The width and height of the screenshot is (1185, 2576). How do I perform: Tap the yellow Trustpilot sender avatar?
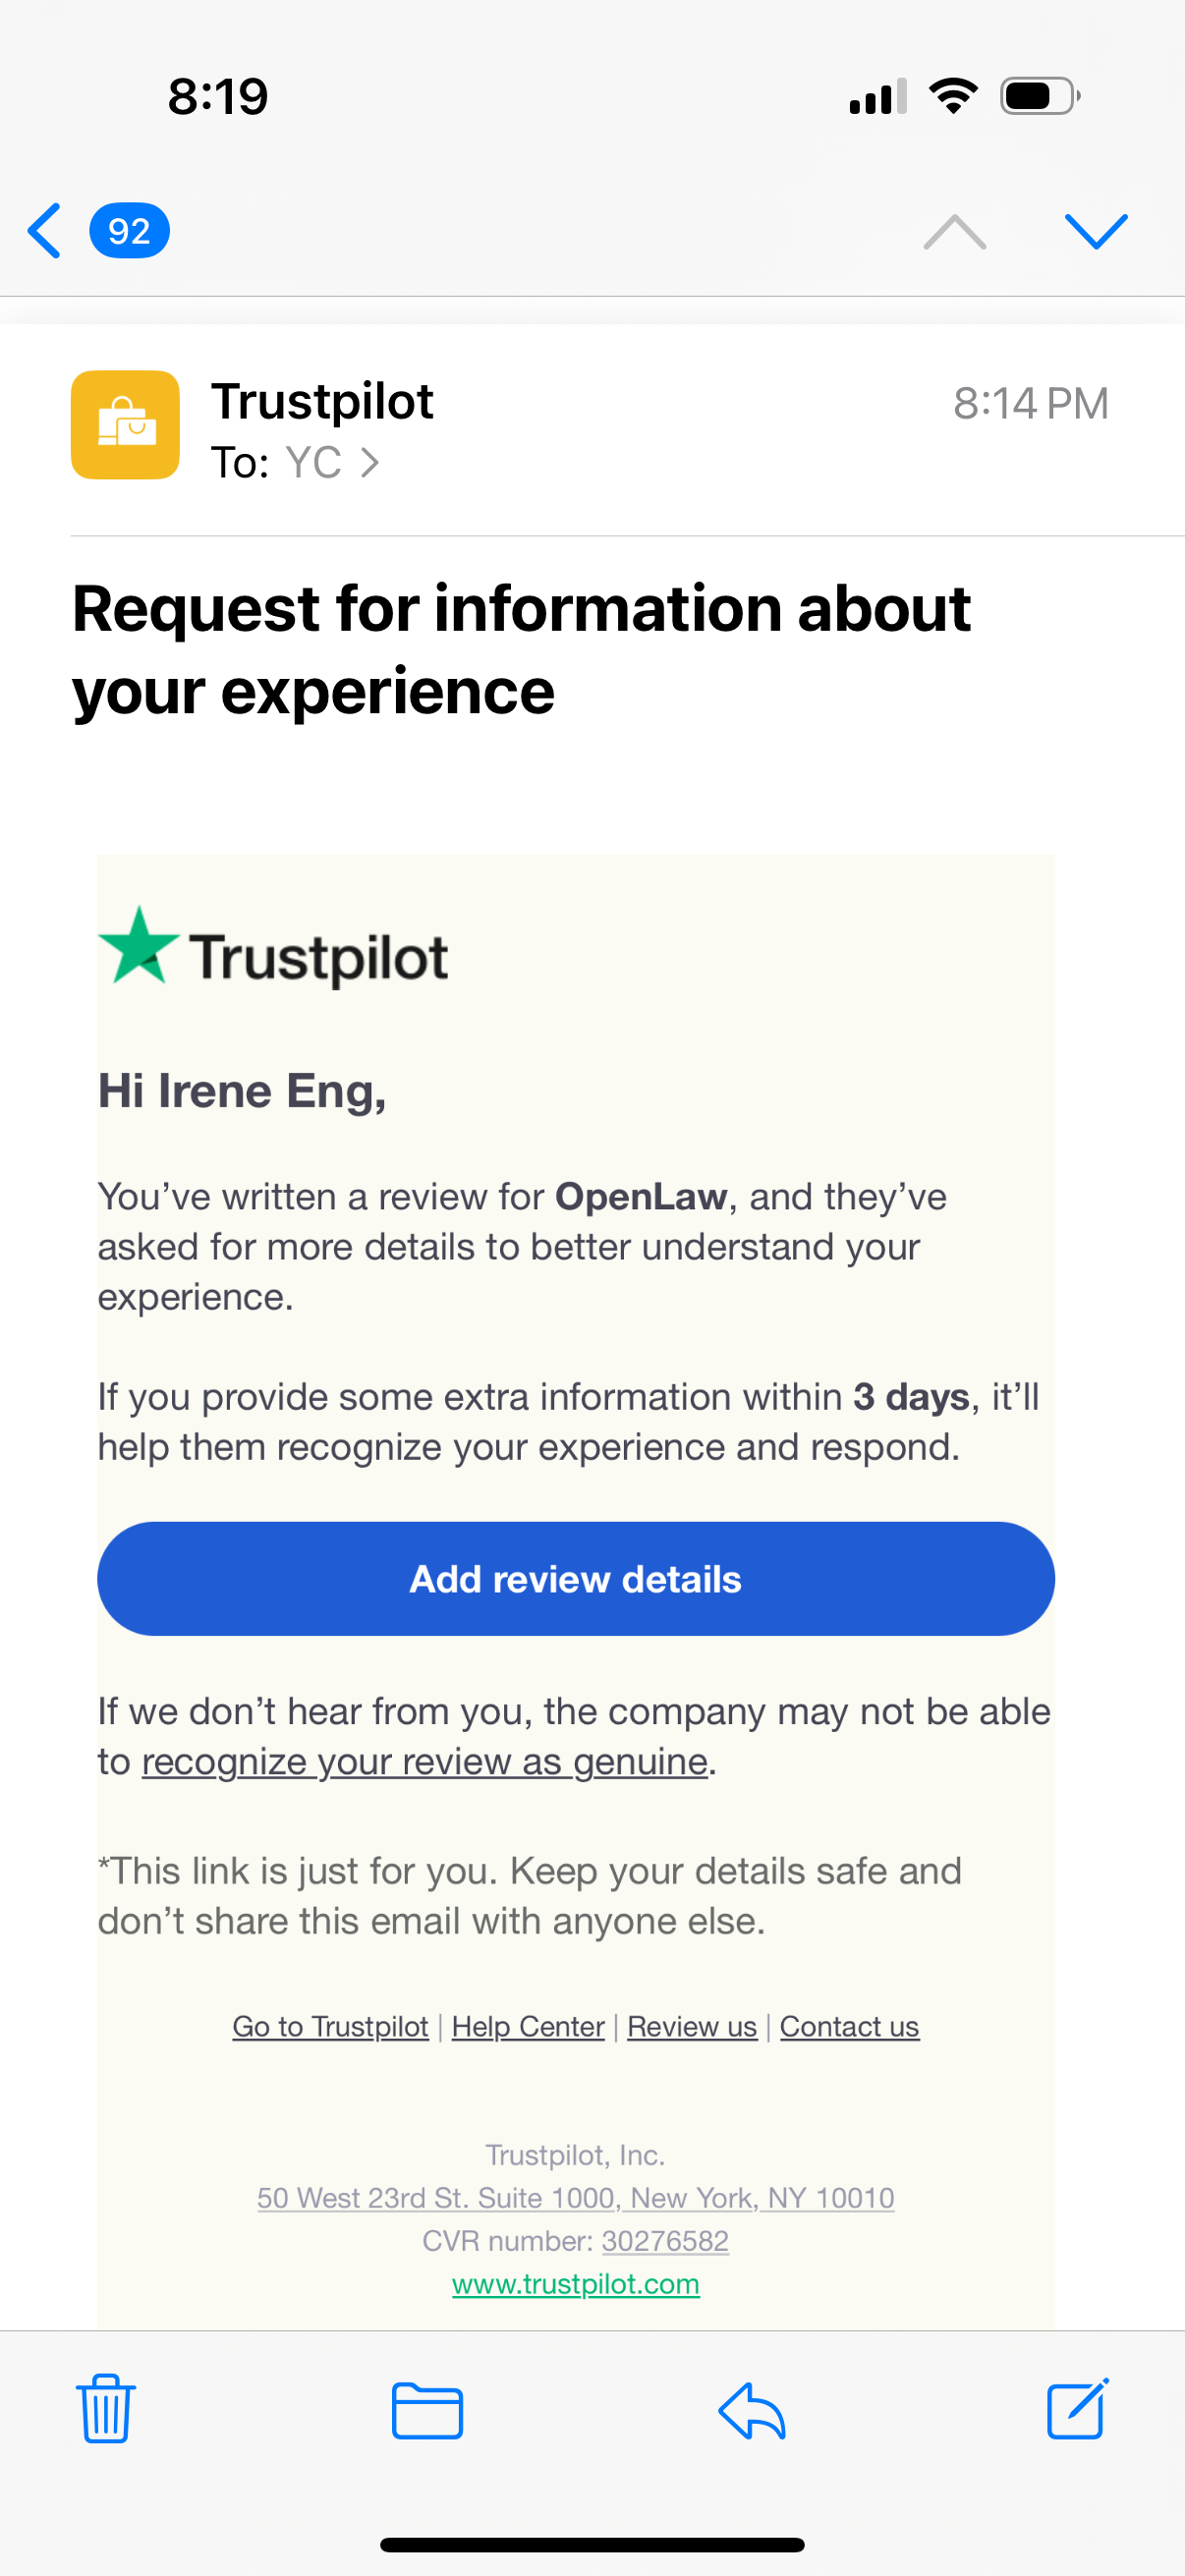(x=125, y=425)
